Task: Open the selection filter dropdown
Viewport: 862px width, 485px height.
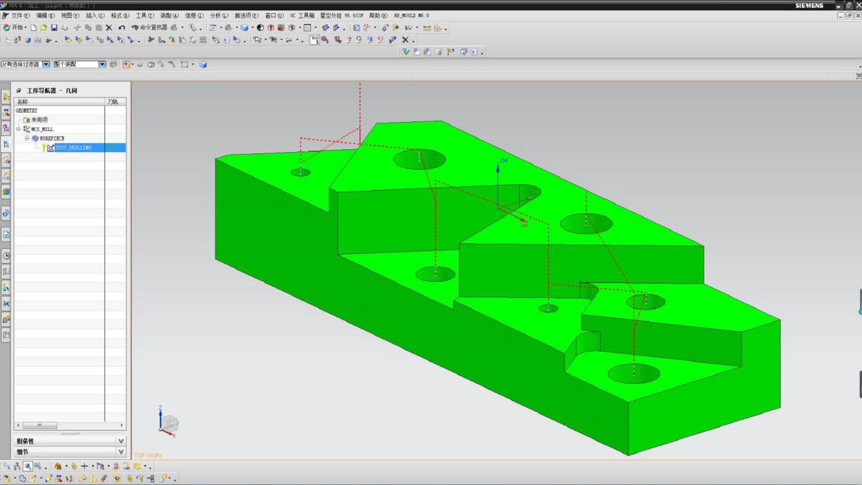Action: tap(46, 64)
